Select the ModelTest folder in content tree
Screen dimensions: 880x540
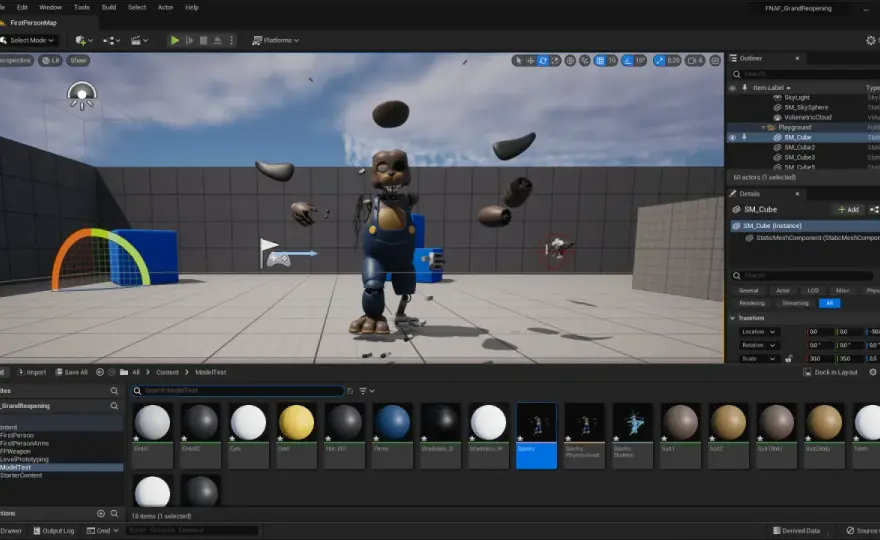(x=62, y=467)
